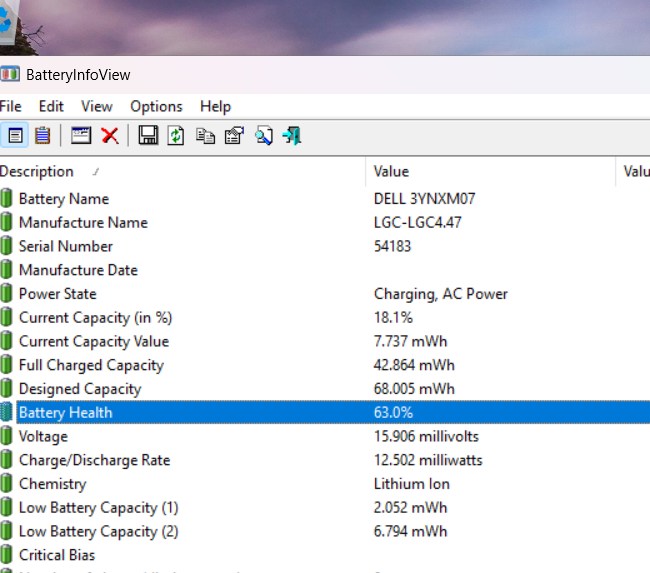
Task: Click the battery icon beside Battery Health
Action: coord(6,412)
